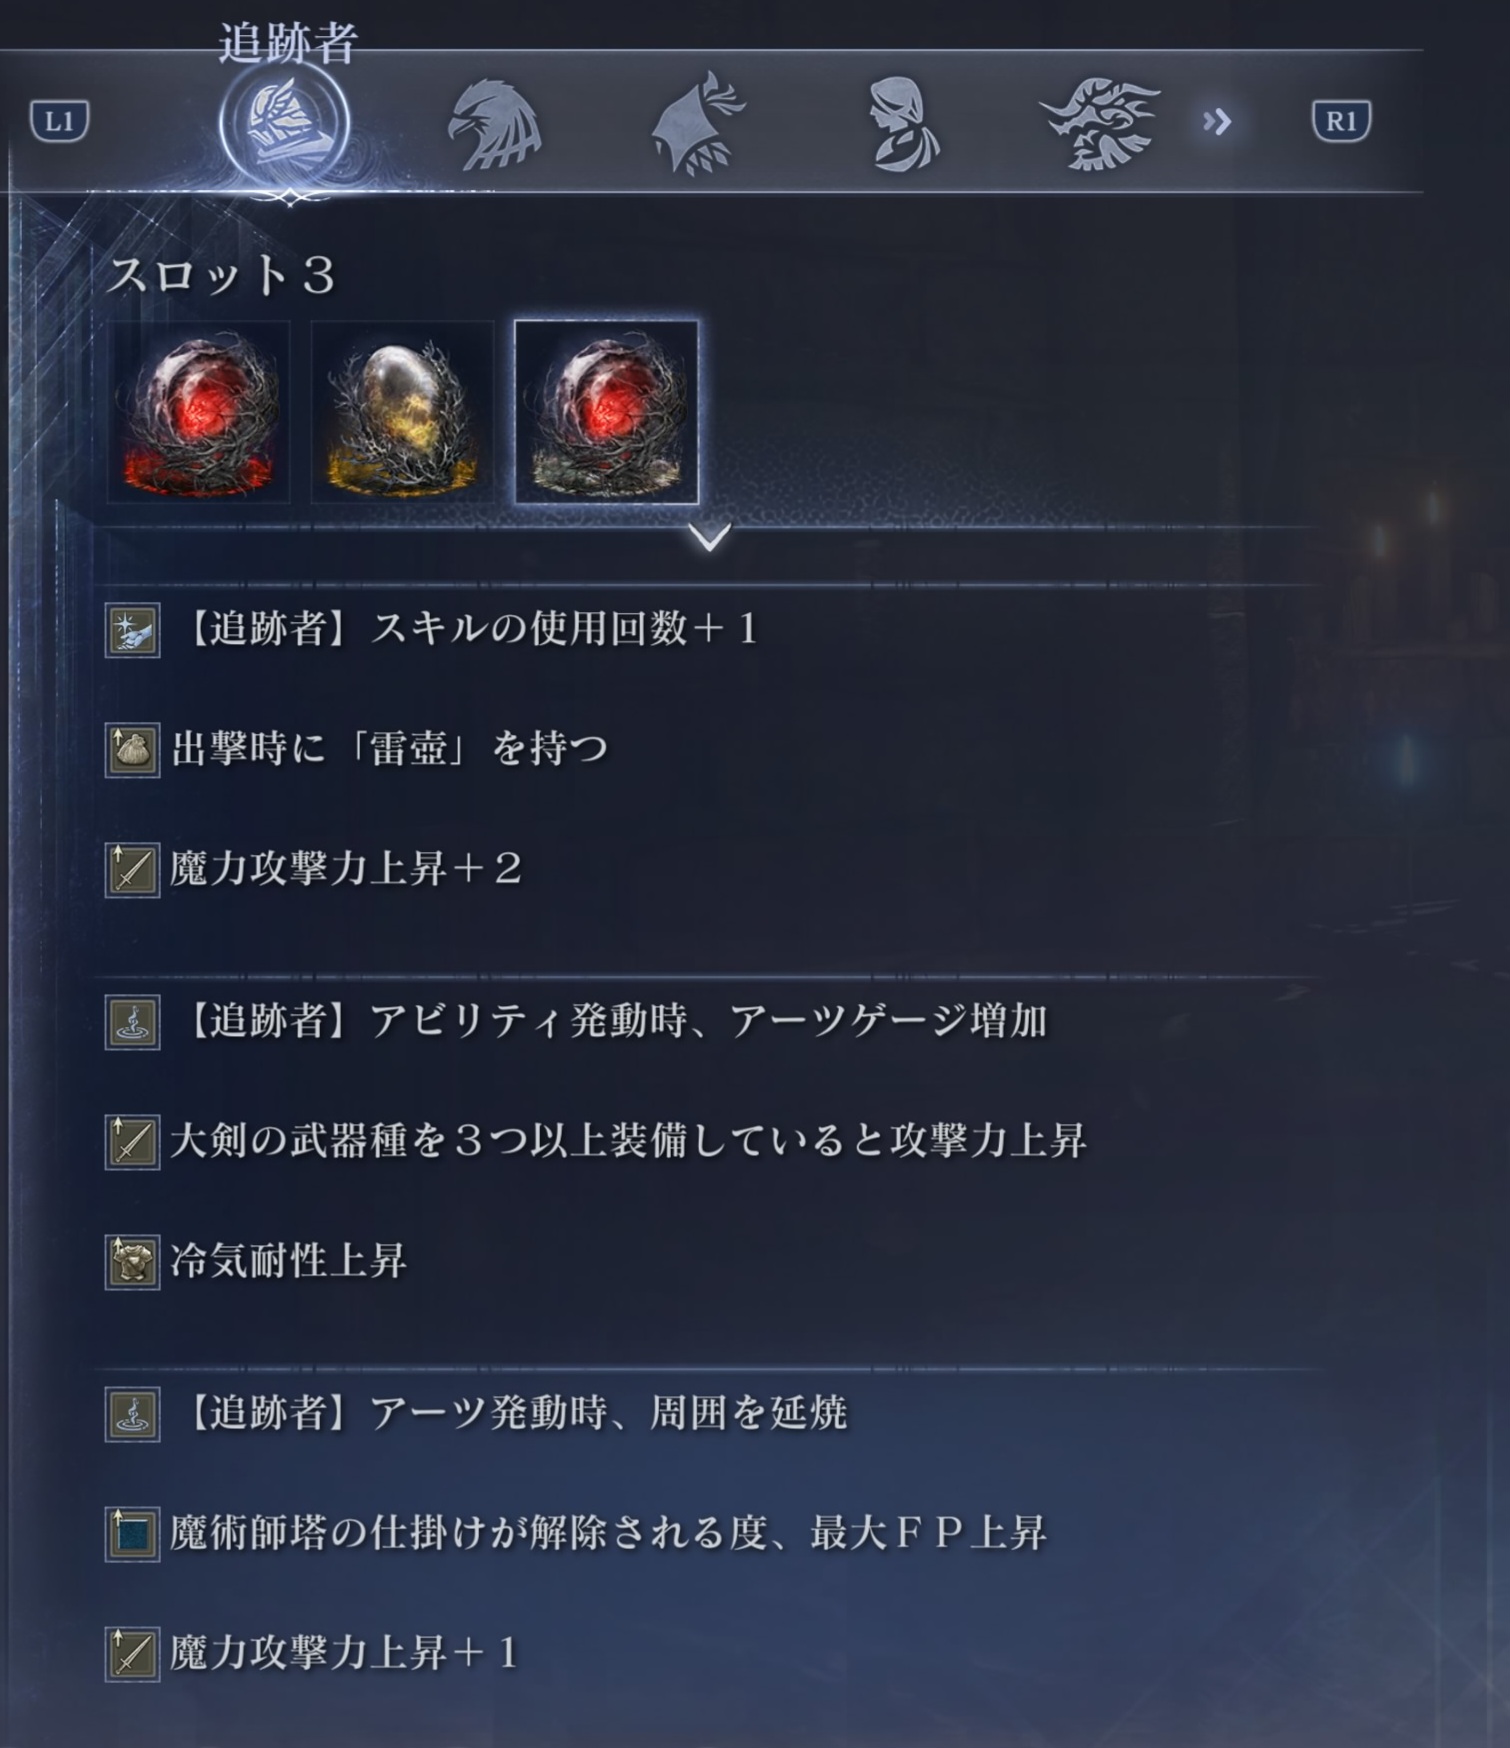This screenshot has width=1510, height=1748.
Task: Click blue square icon for 魔術師塔 effect
Action: pyautogui.click(x=132, y=1534)
